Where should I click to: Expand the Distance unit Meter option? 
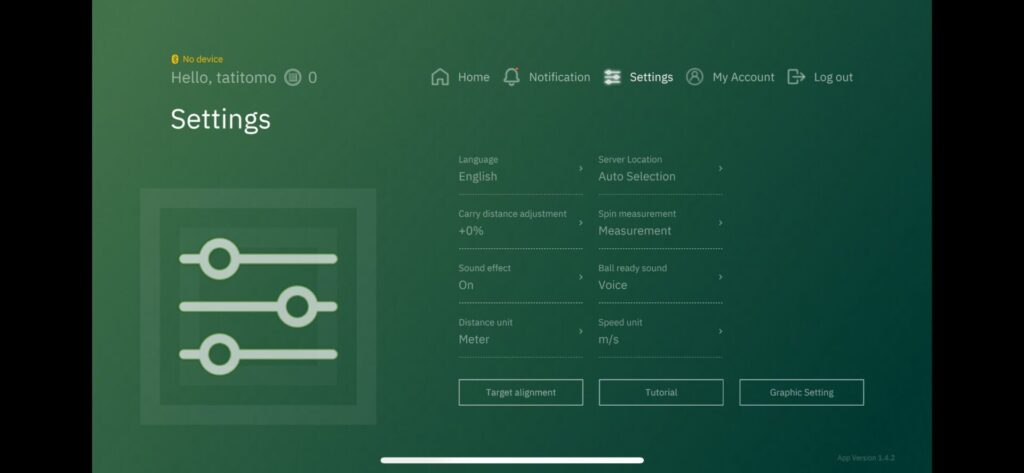[x=520, y=332]
